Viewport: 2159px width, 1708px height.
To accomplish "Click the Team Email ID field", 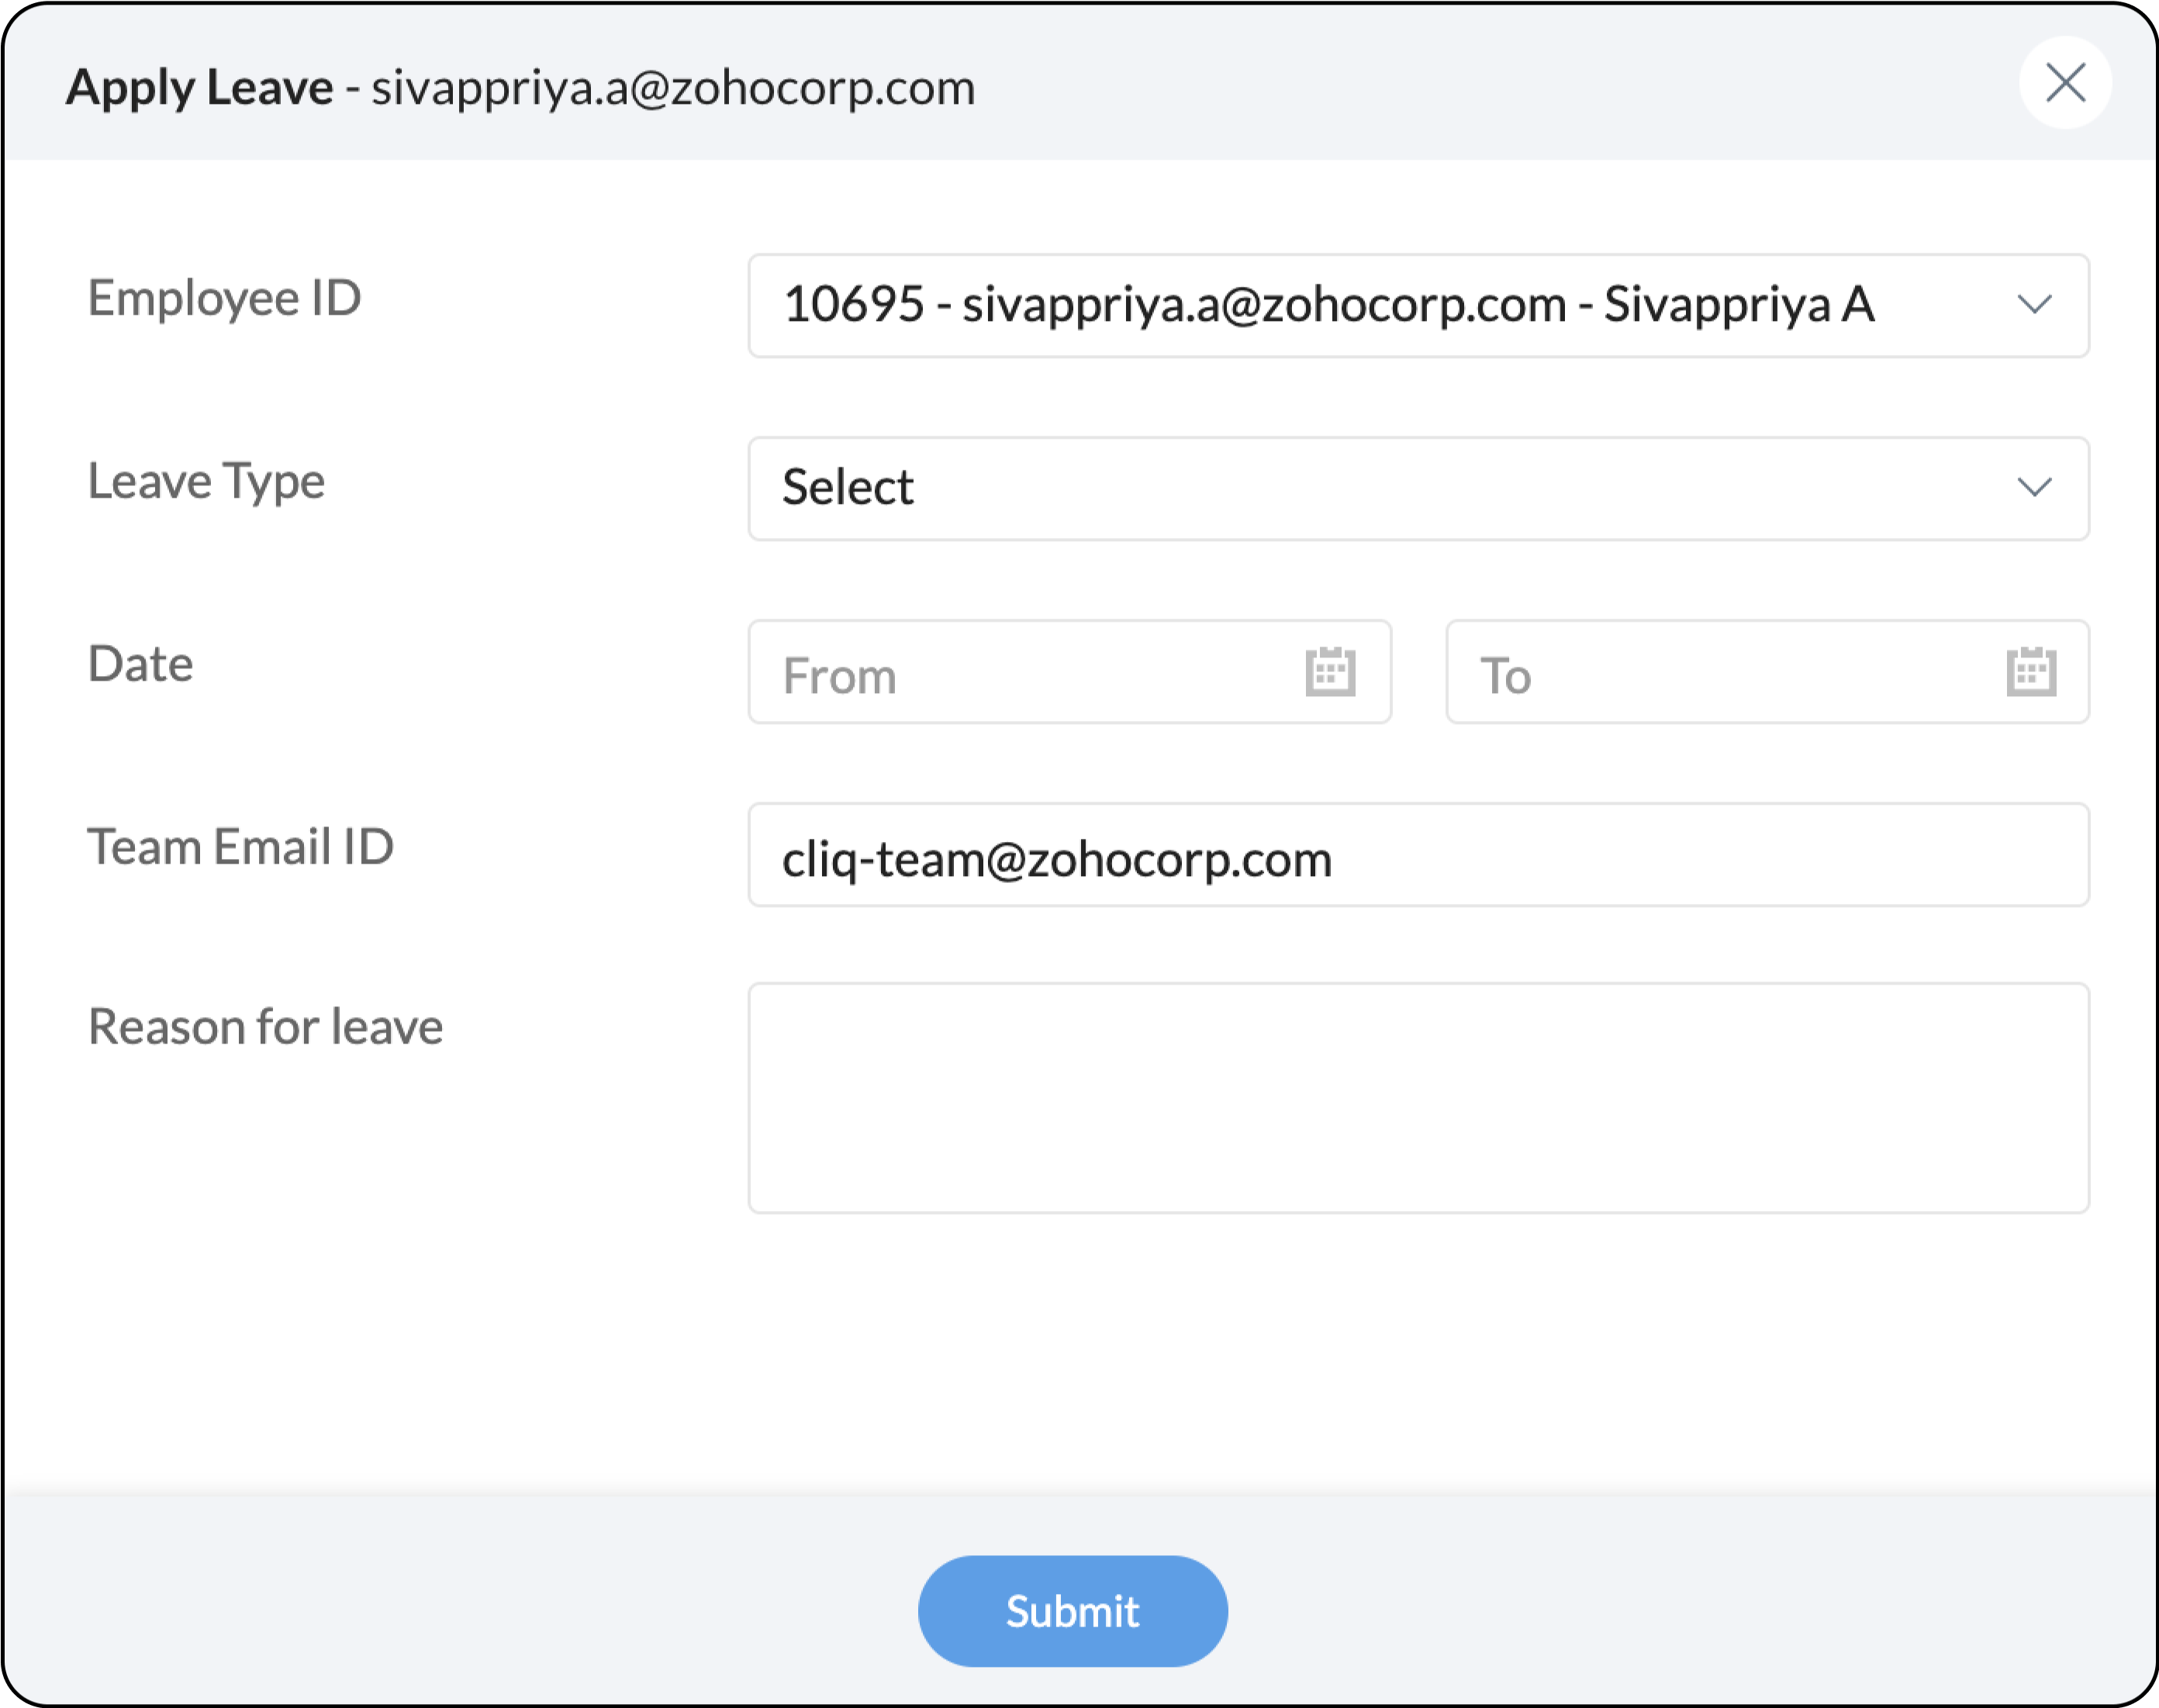I will pyautogui.click(x=1418, y=855).
